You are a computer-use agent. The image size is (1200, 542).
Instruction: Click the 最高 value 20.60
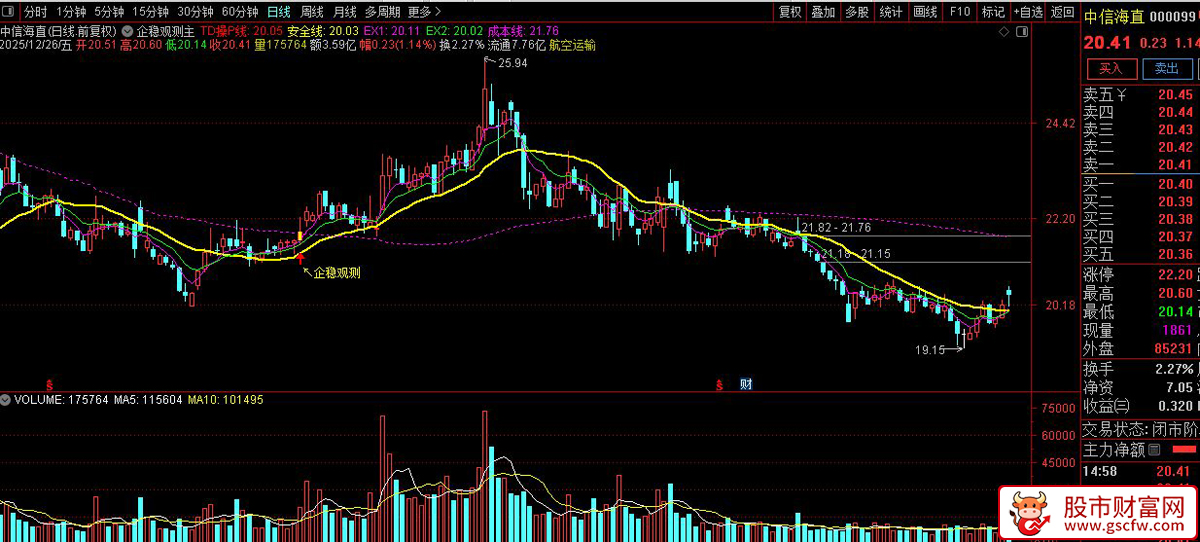coord(1175,293)
